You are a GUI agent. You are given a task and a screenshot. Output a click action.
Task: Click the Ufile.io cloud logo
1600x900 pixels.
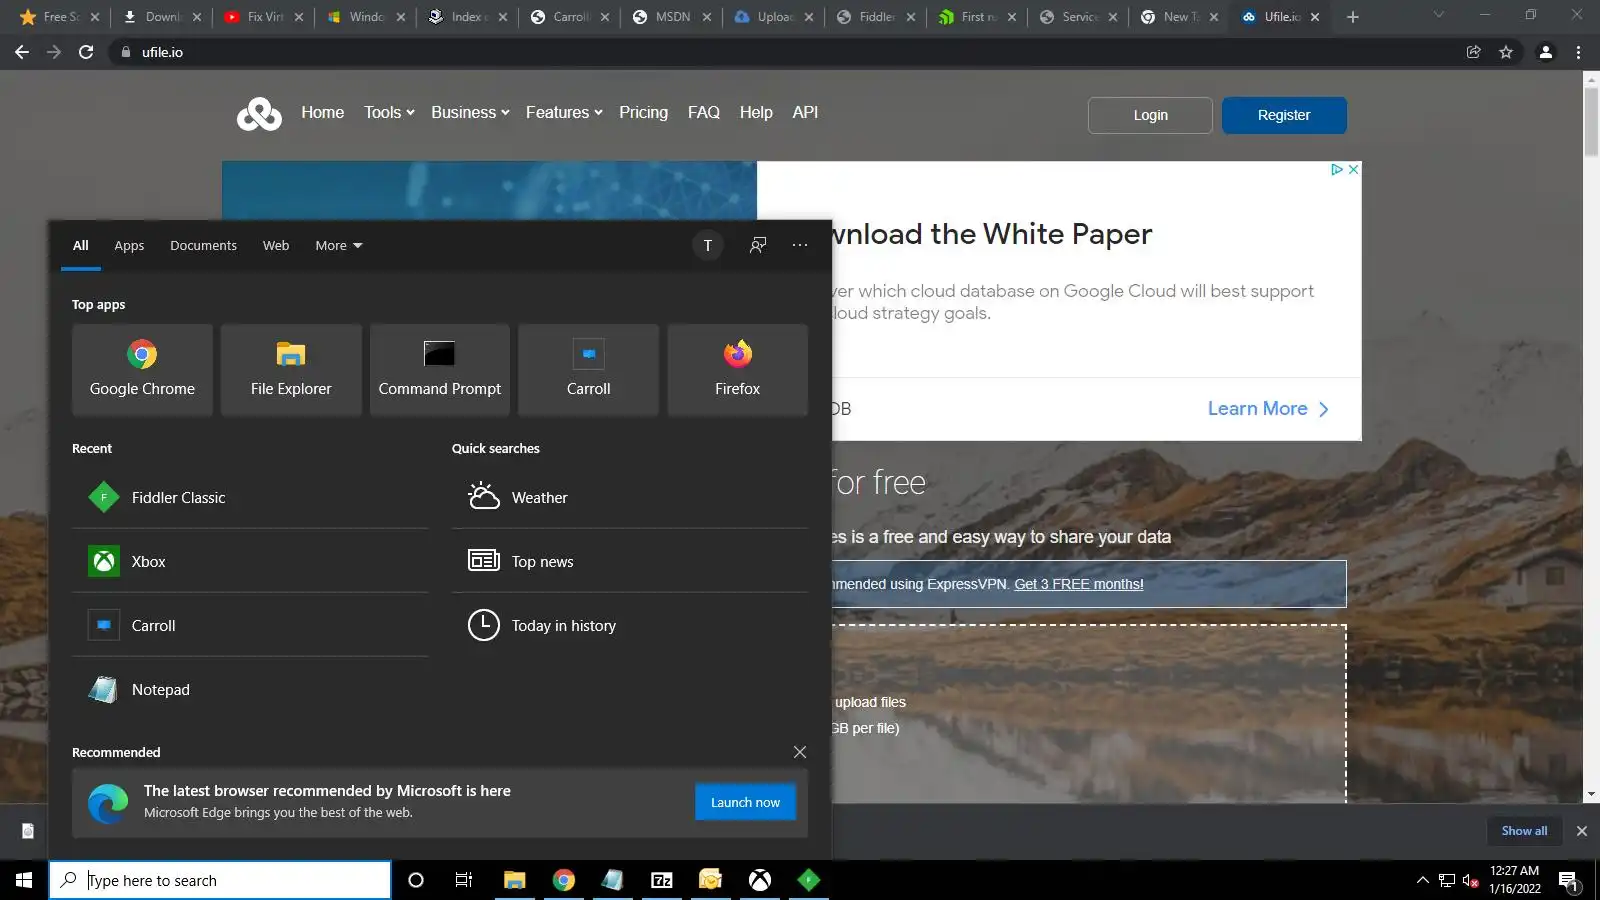click(259, 114)
